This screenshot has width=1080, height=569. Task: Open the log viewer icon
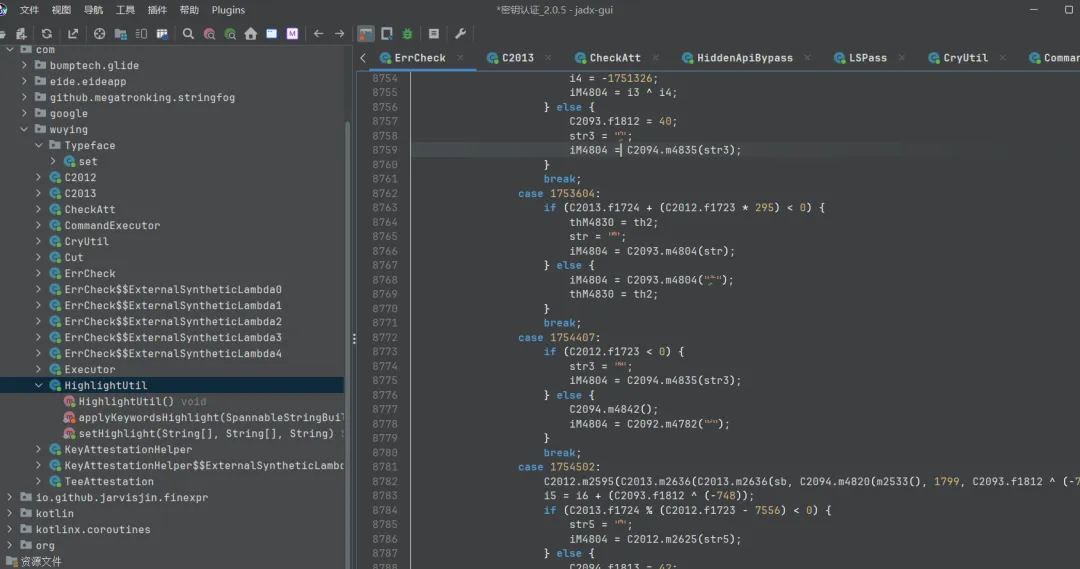434,34
